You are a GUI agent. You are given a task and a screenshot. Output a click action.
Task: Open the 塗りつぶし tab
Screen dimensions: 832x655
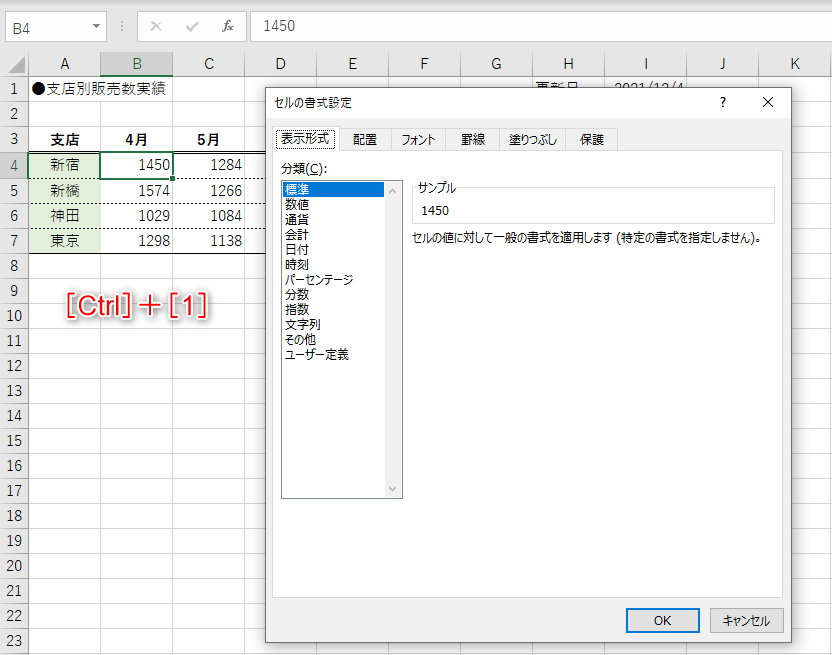click(531, 140)
